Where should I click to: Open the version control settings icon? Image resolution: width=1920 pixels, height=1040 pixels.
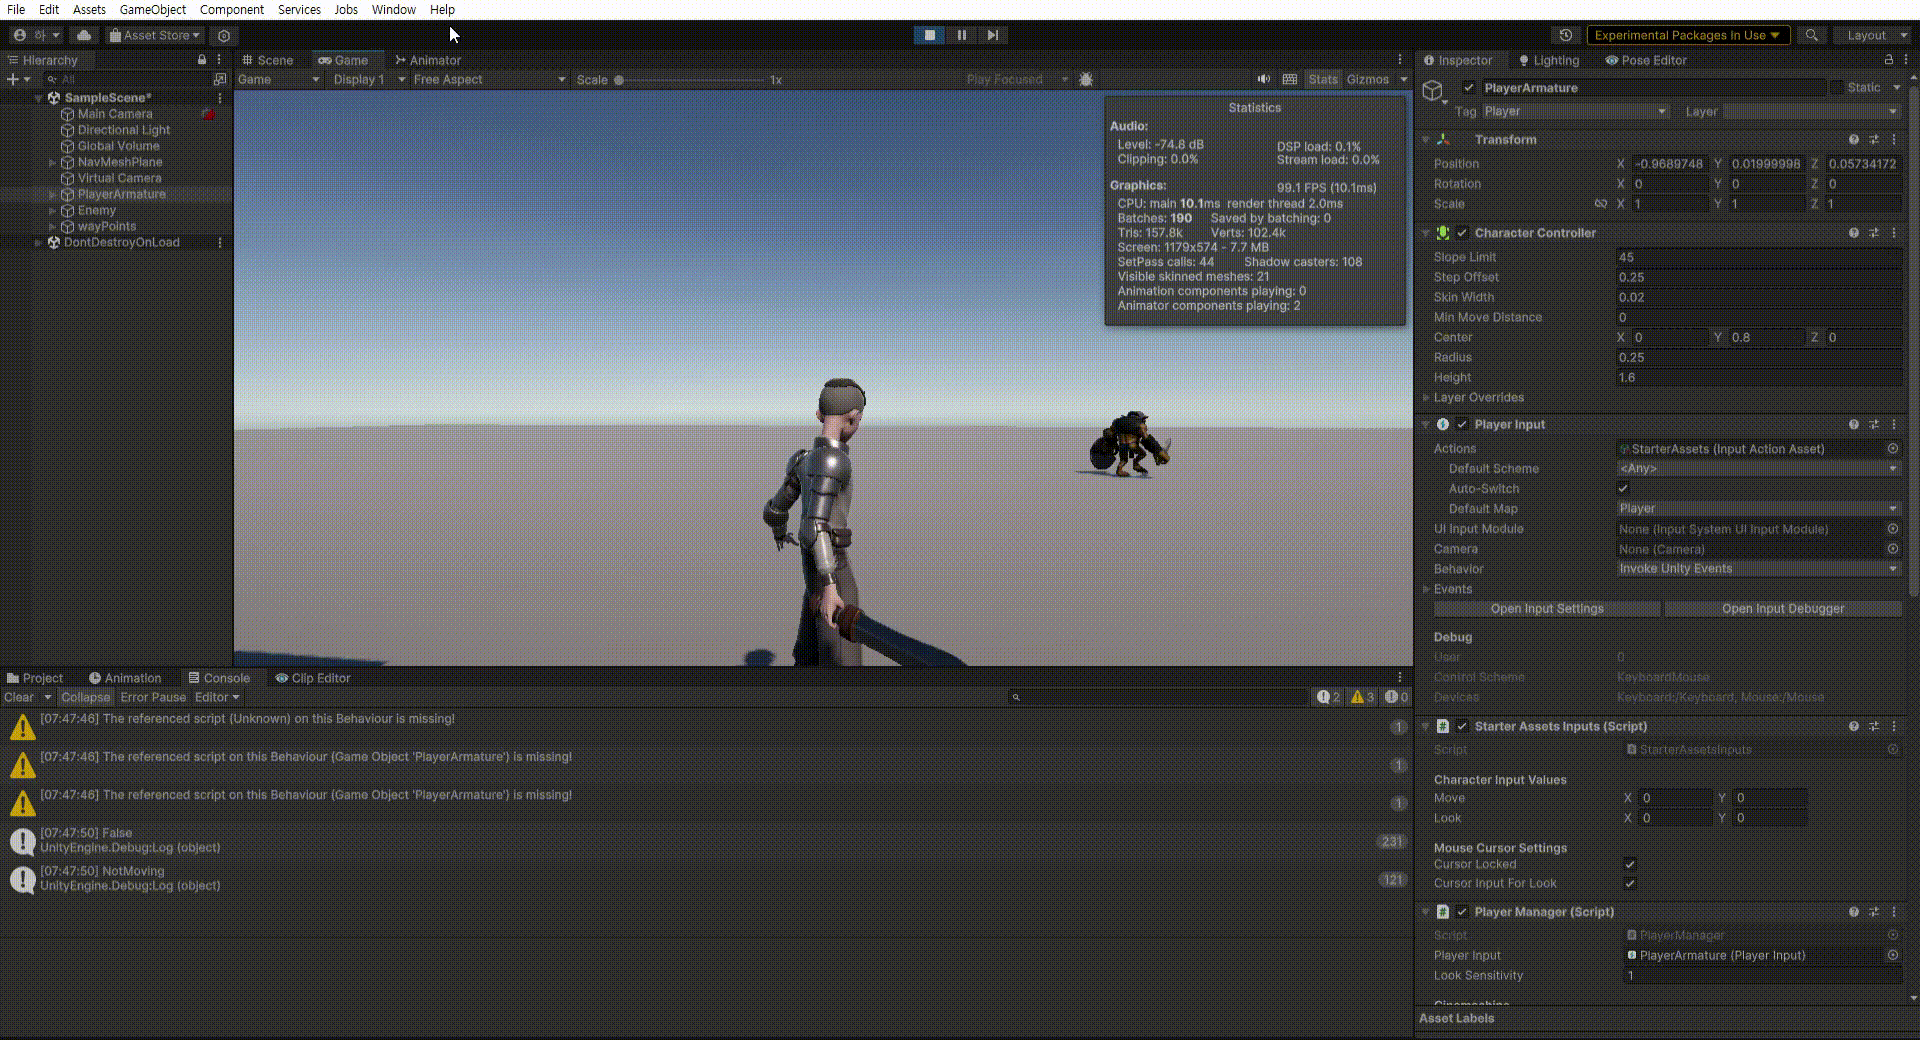coord(224,35)
